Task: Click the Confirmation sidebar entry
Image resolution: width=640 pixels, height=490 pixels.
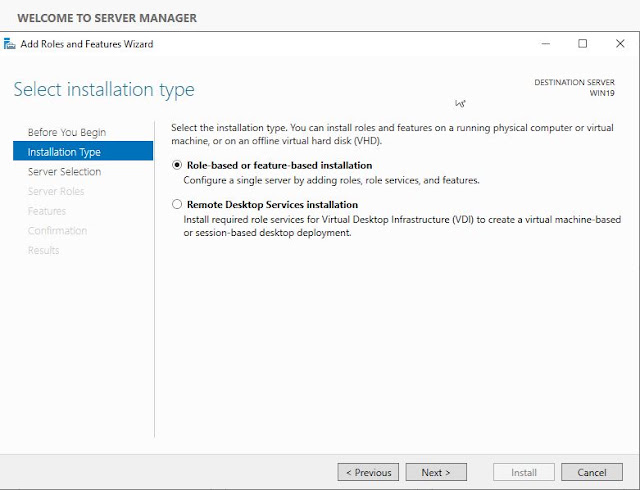Action: click(57, 230)
